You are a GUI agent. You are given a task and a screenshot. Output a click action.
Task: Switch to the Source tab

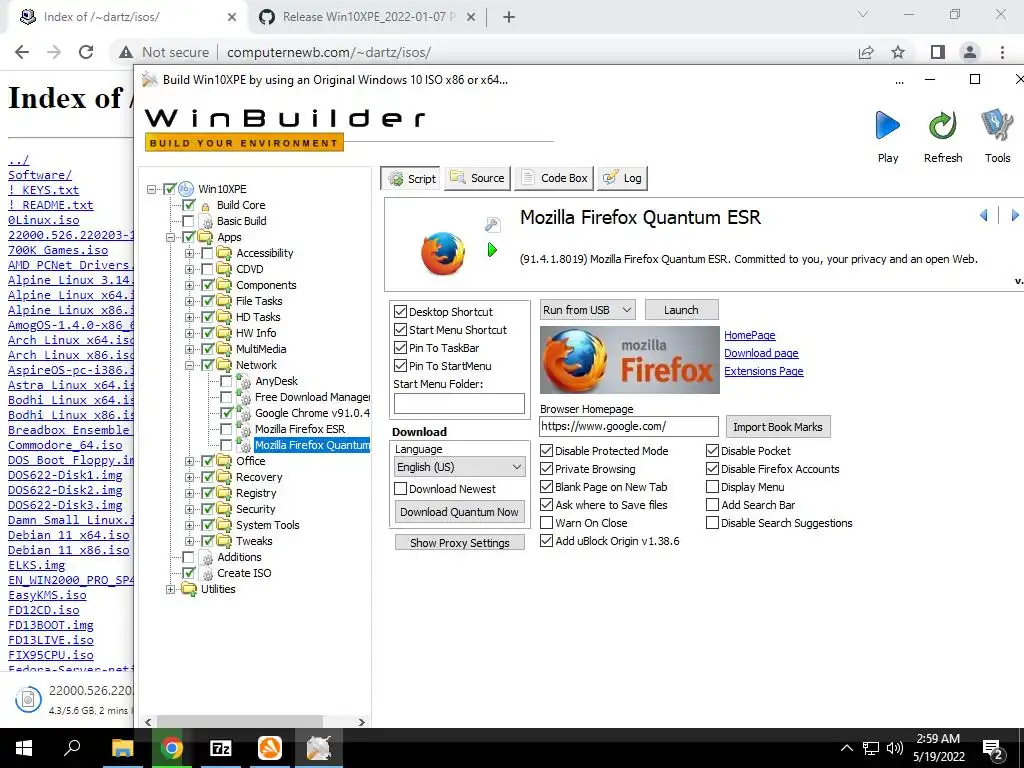point(477,178)
